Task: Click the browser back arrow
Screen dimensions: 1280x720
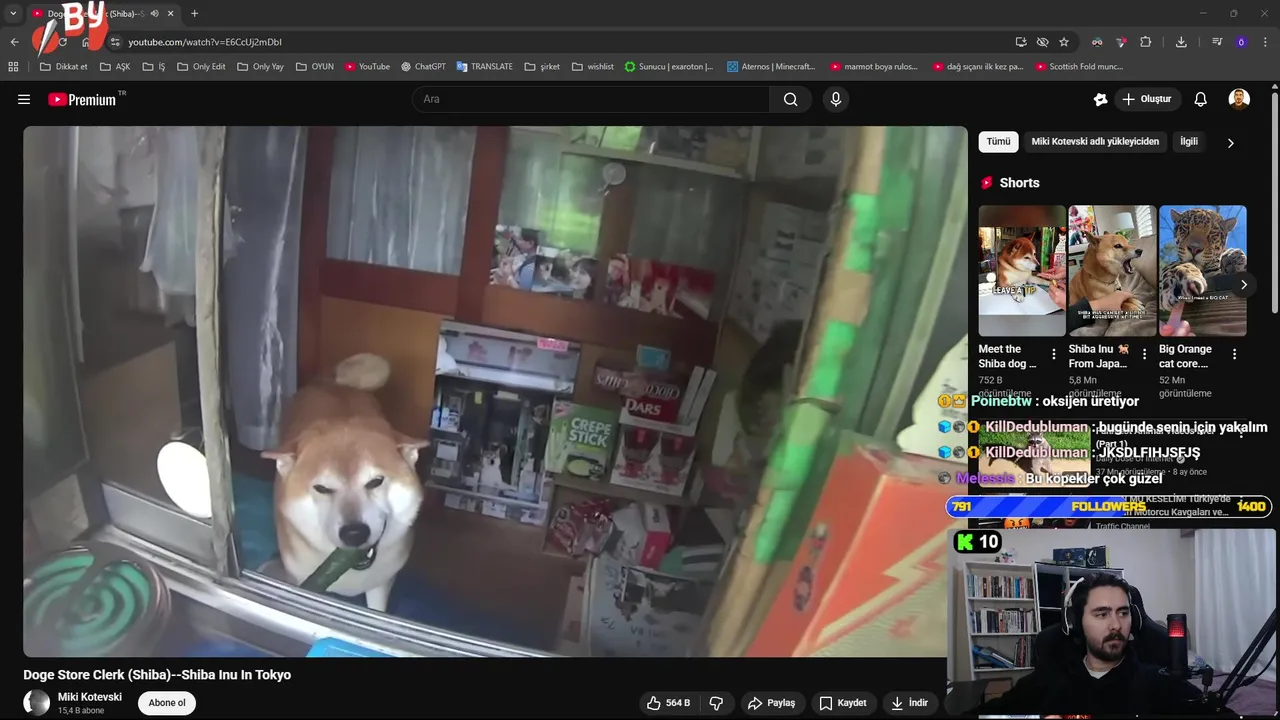Action: coord(14,42)
